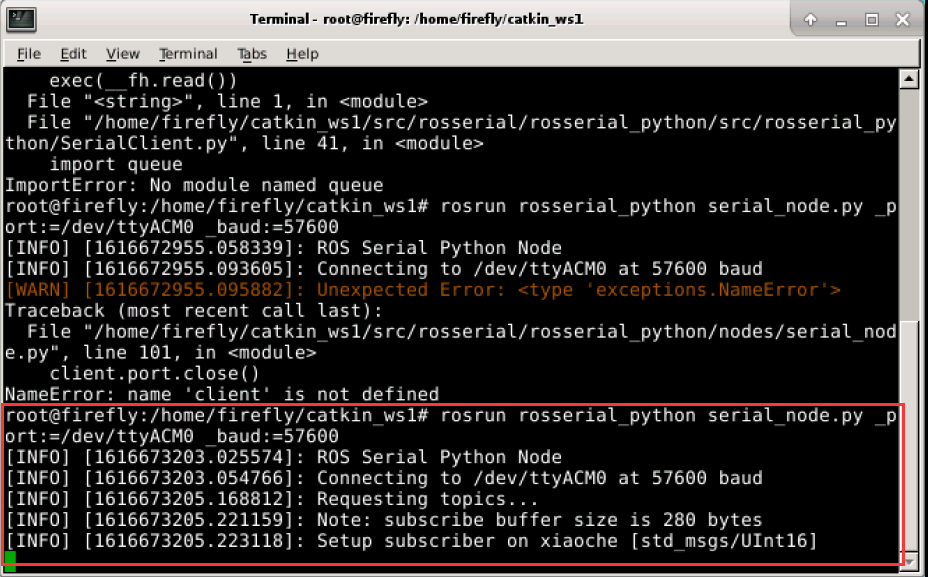The image size is (928, 577).
Task: Open the Terminal menu
Action: coord(187,54)
